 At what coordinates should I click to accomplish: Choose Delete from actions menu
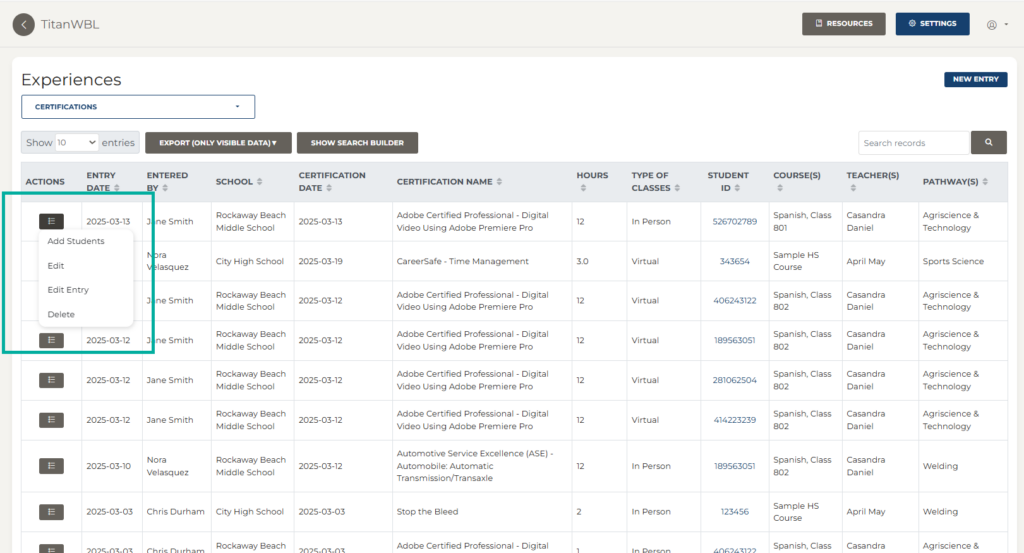(x=61, y=314)
